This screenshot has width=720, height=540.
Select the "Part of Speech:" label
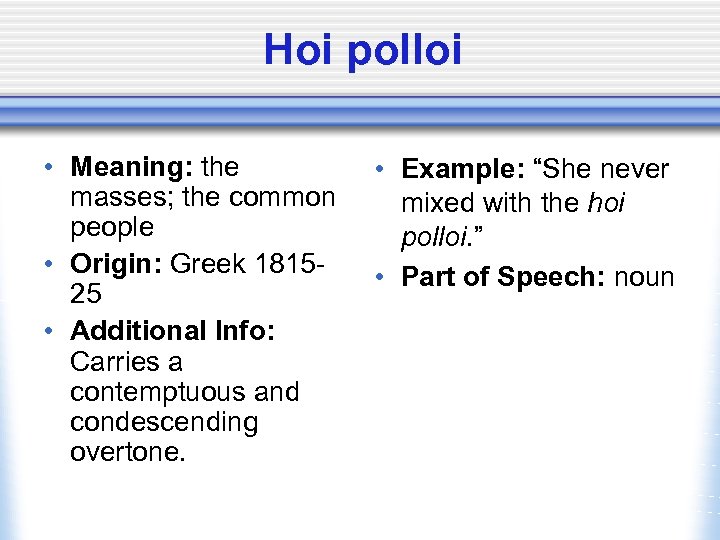point(497,277)
